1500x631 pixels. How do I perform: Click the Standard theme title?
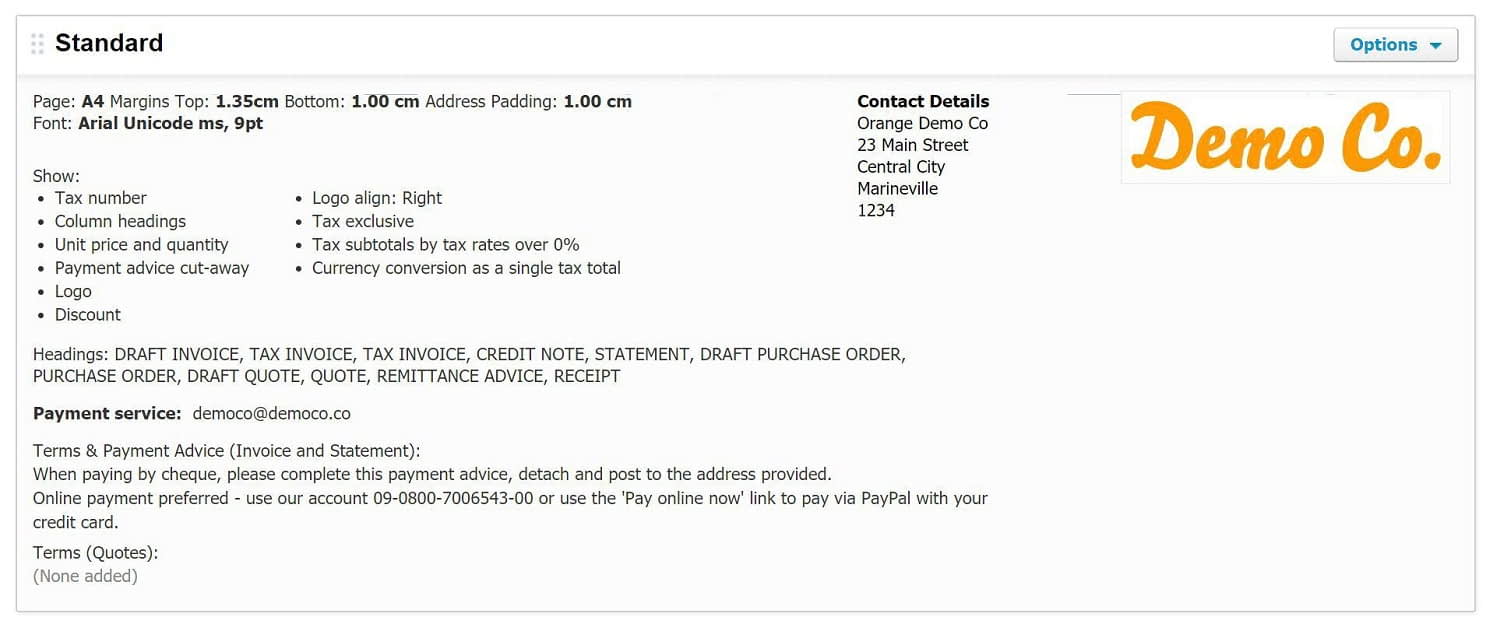click(x=109, y=43)
